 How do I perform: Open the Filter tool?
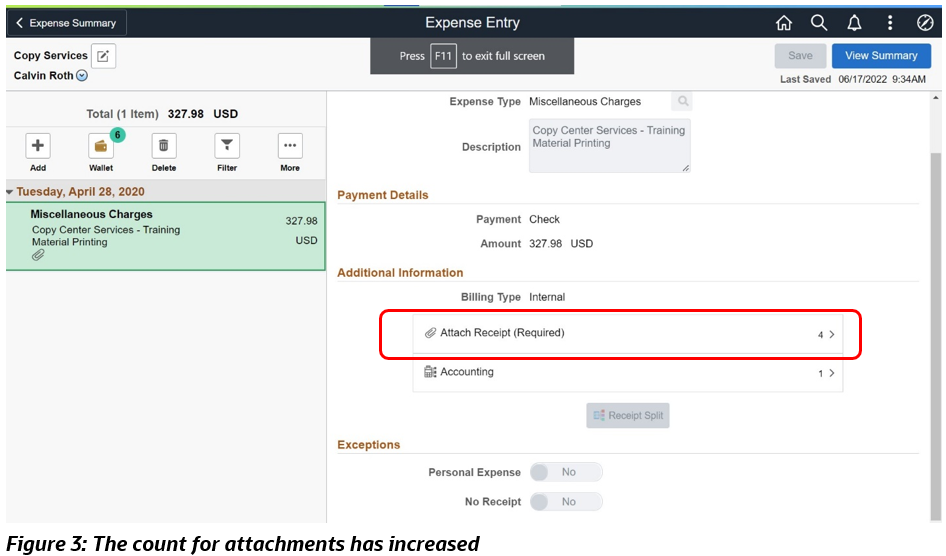pyautogui.click(x=227, y=146)
